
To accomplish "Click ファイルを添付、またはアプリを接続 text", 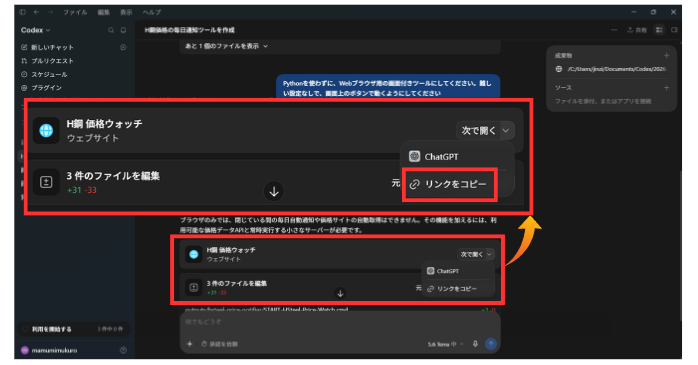I will [x=603, y=101].
